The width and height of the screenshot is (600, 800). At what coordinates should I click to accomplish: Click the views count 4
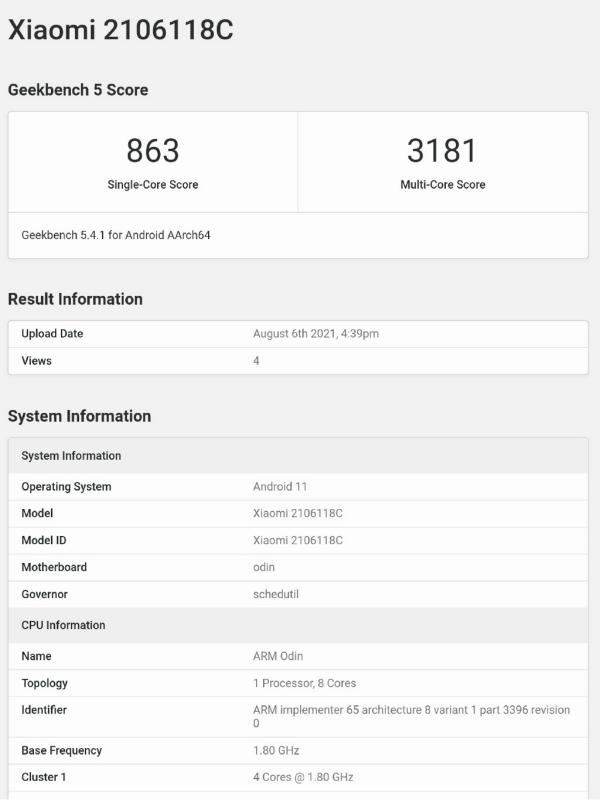[256, 361]
